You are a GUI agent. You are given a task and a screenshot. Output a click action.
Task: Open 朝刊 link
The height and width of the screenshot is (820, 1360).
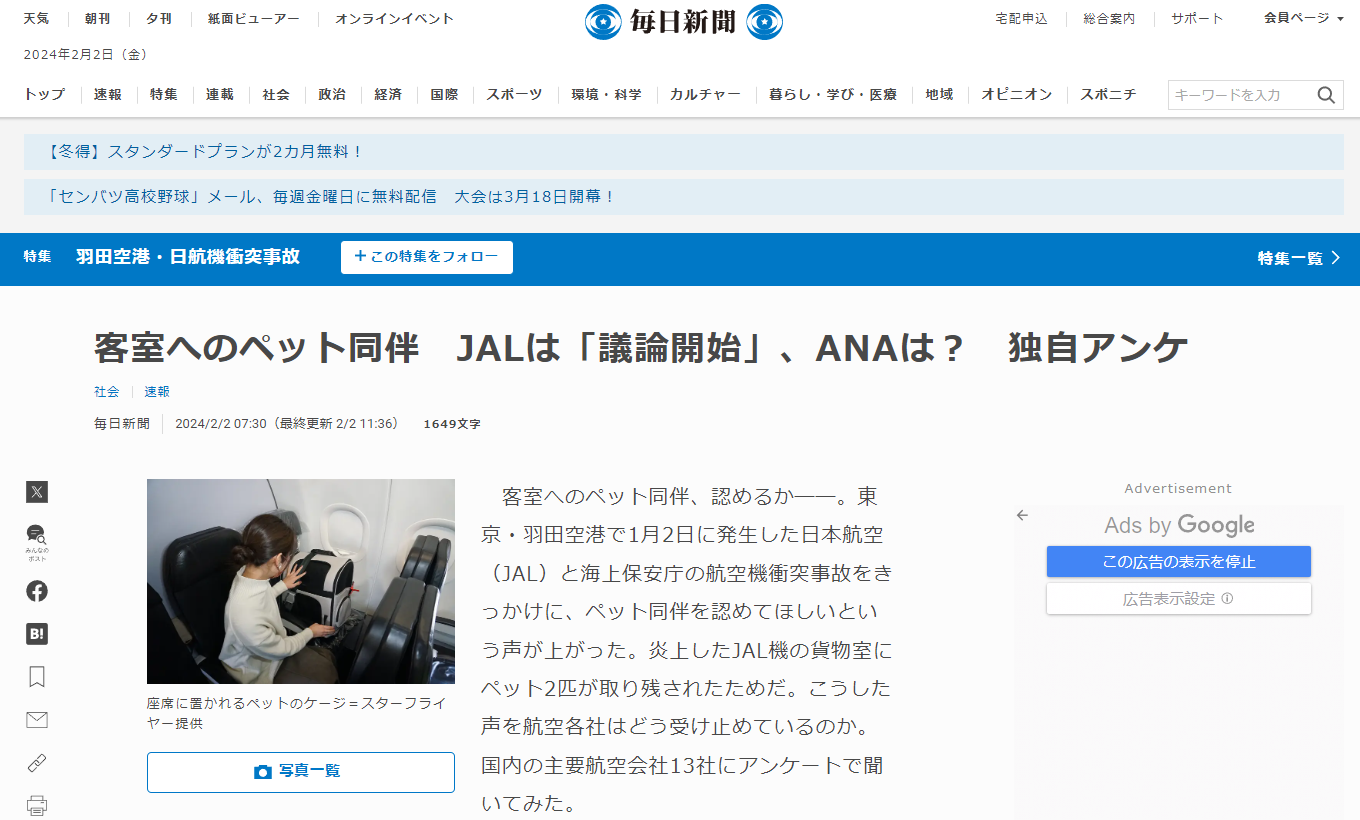98,18
